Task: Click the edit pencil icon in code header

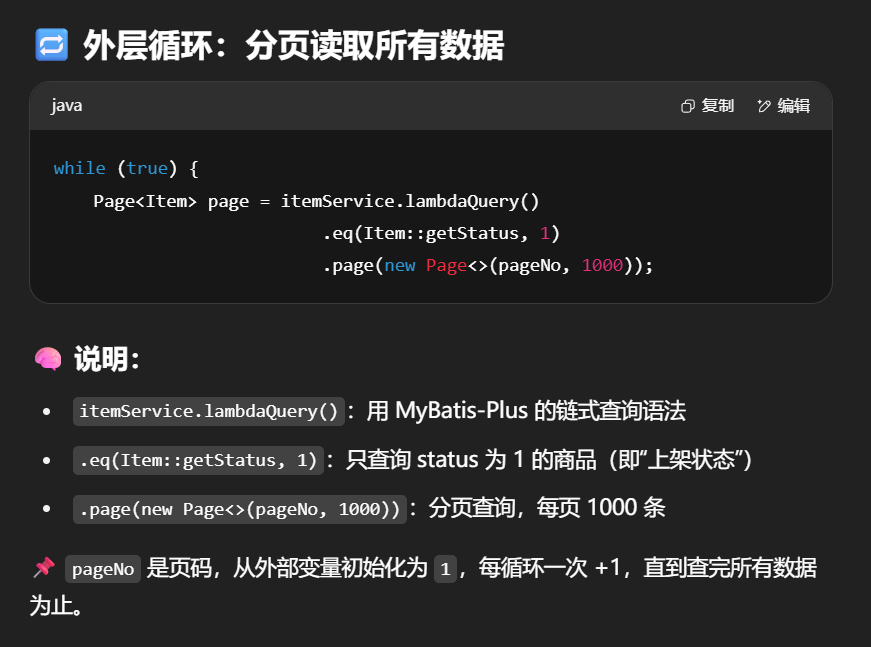Action: pyautogui.click(x=765, y=106)
